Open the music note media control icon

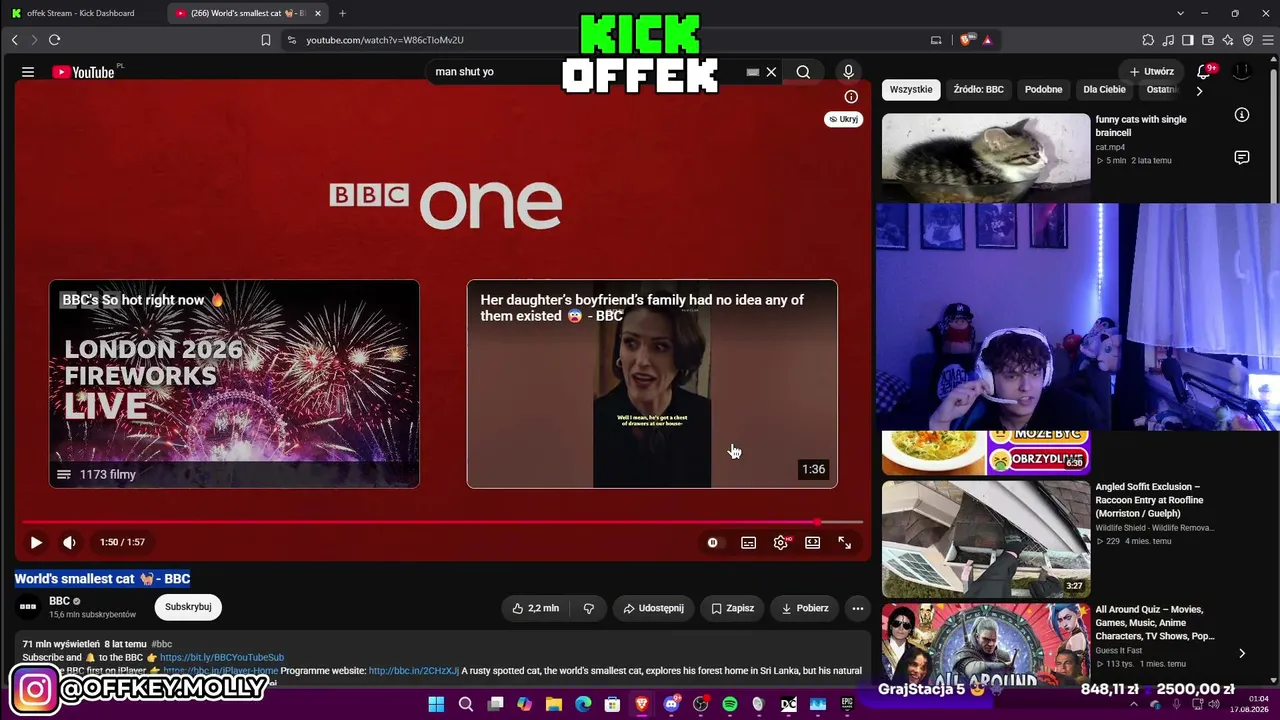click(1168, 40)
